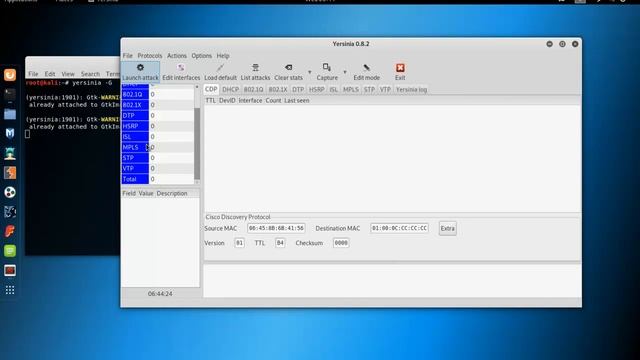The height and width of the screenshot is (360, 640).
Task: Select ISL row in protocol stats
Action: tap(158, 137)
